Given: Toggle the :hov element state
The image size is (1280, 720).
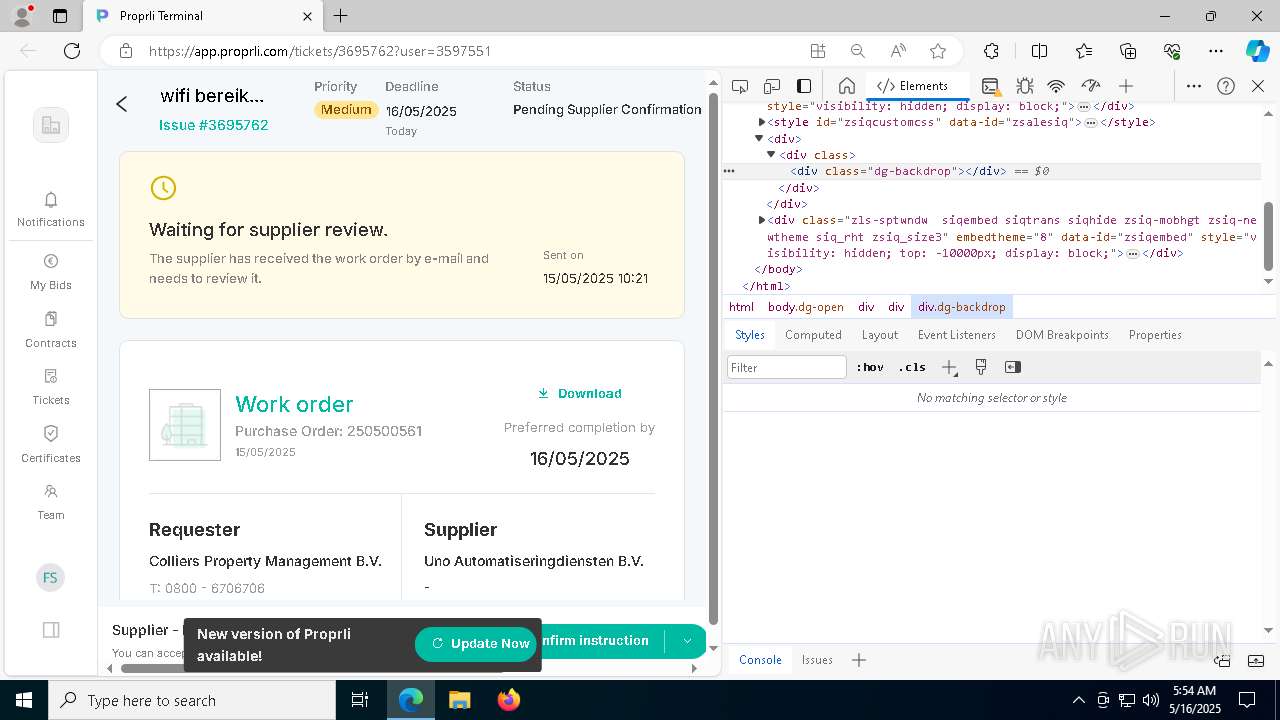Looking at the screenshot, I should coord(870,367).
